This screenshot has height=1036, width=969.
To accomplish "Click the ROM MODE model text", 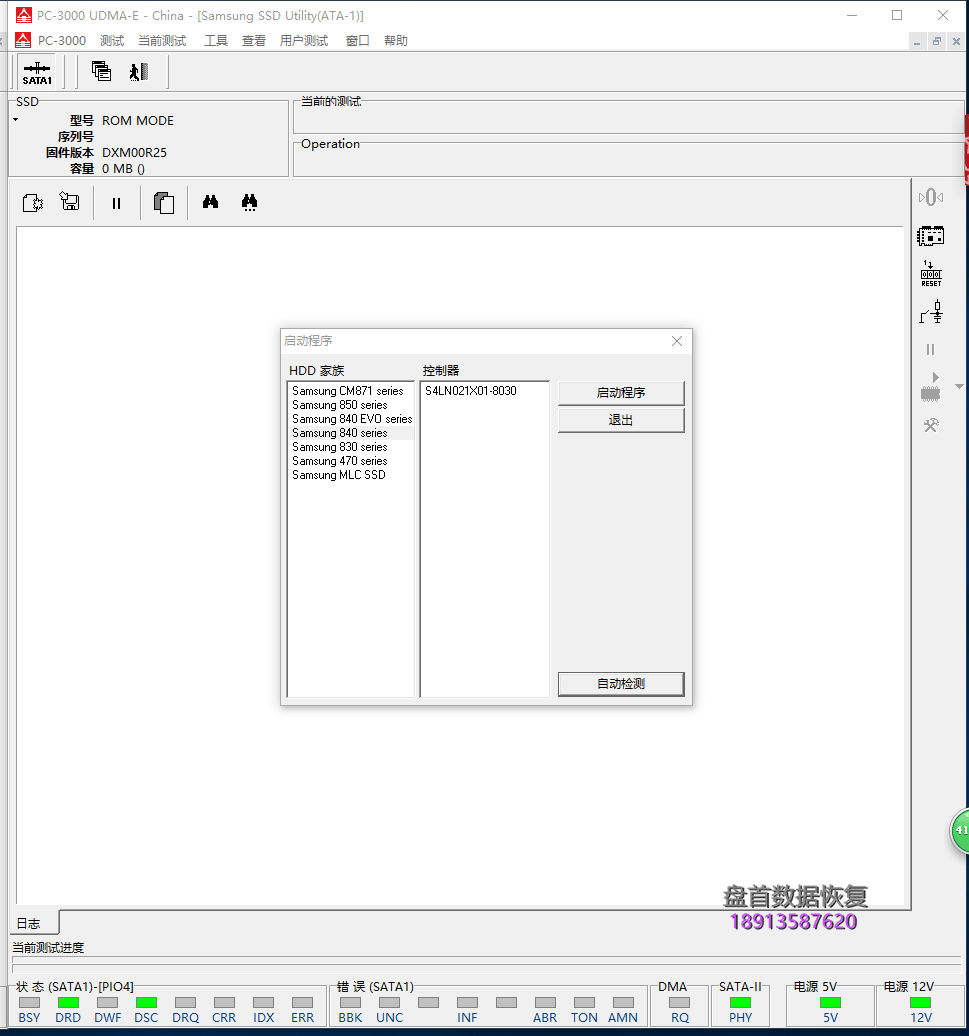I will (x=137, y=121).
